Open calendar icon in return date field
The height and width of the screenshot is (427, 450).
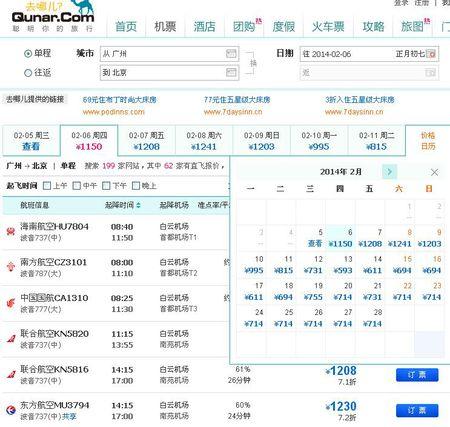[430, 72]
